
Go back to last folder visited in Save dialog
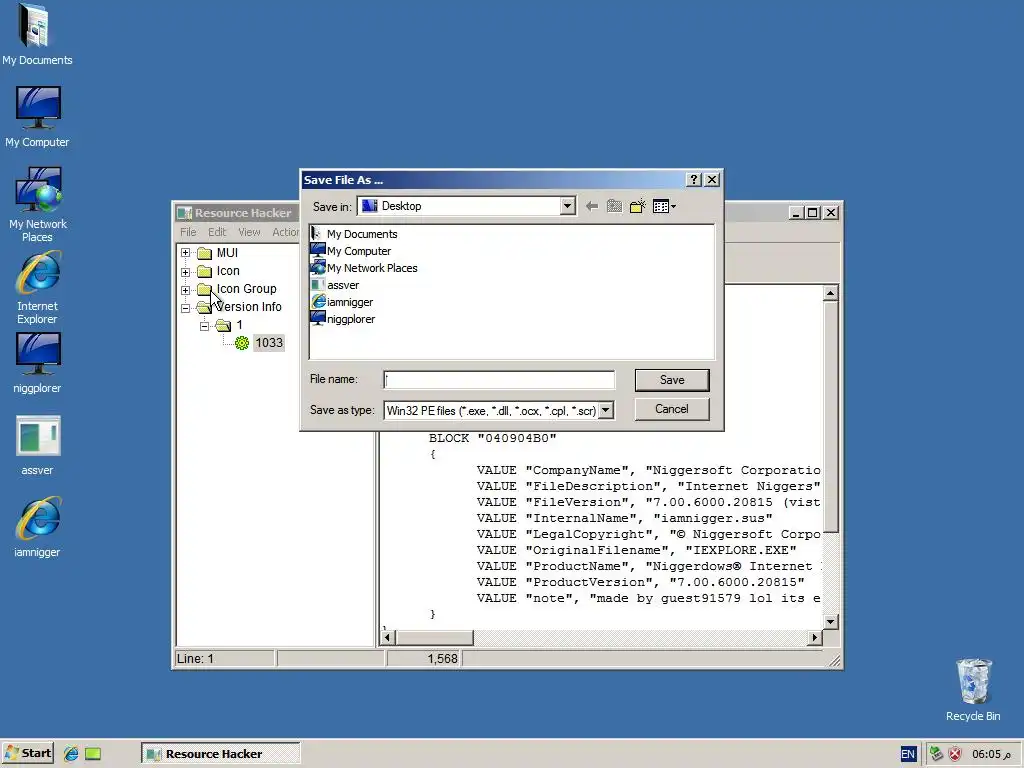click(x=592, y=206)
